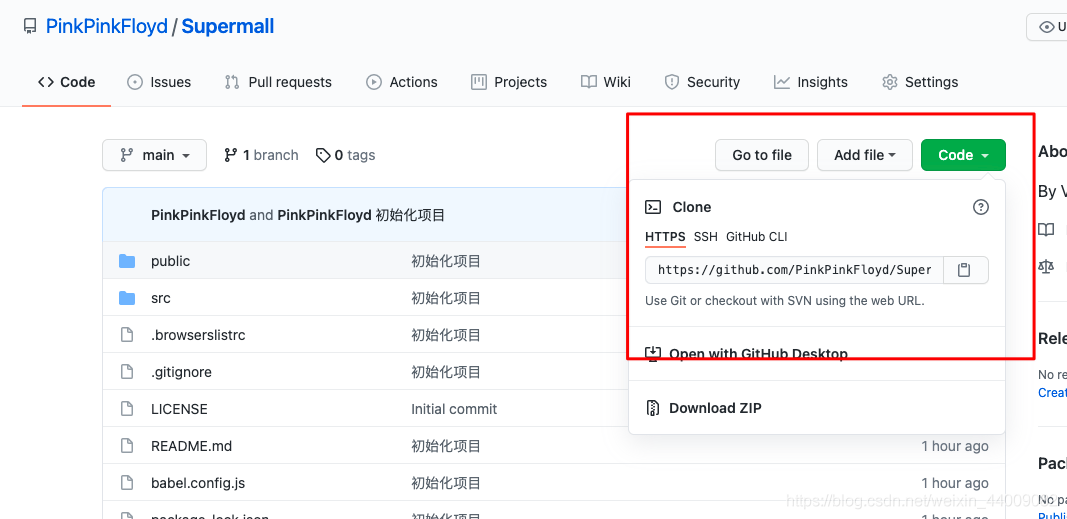Click the scales license icon in About sidebar
This screenshot has height=519, width=1067.
(1046, 266)
